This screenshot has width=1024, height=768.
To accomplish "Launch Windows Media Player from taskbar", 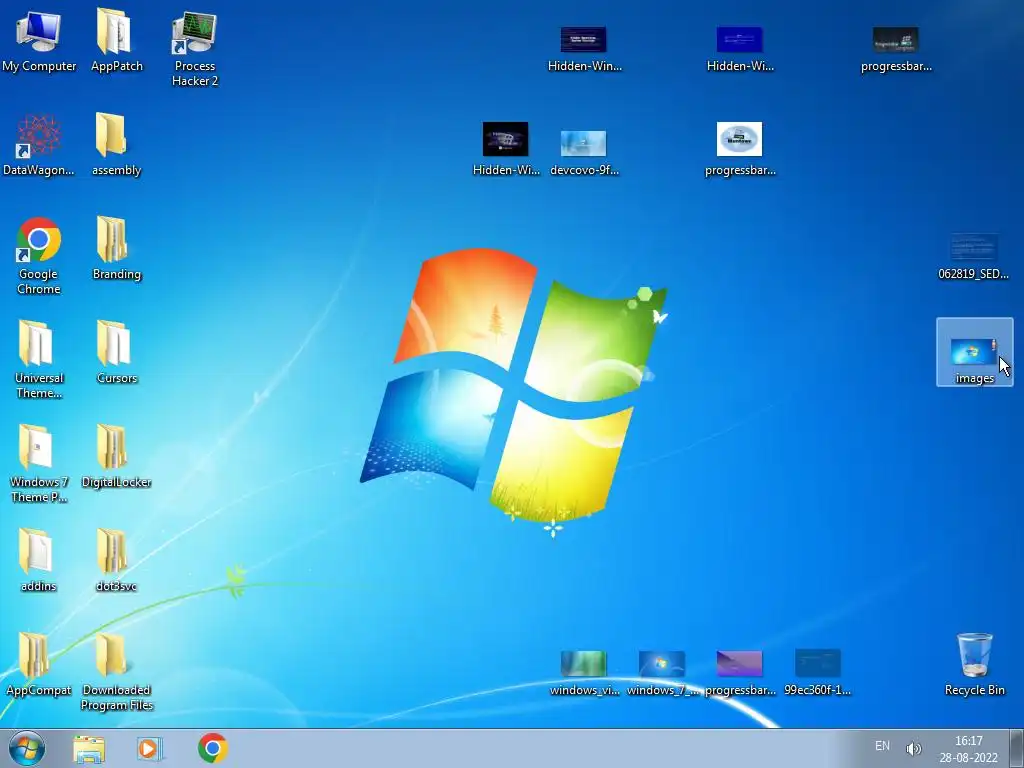I will point(150,748).
